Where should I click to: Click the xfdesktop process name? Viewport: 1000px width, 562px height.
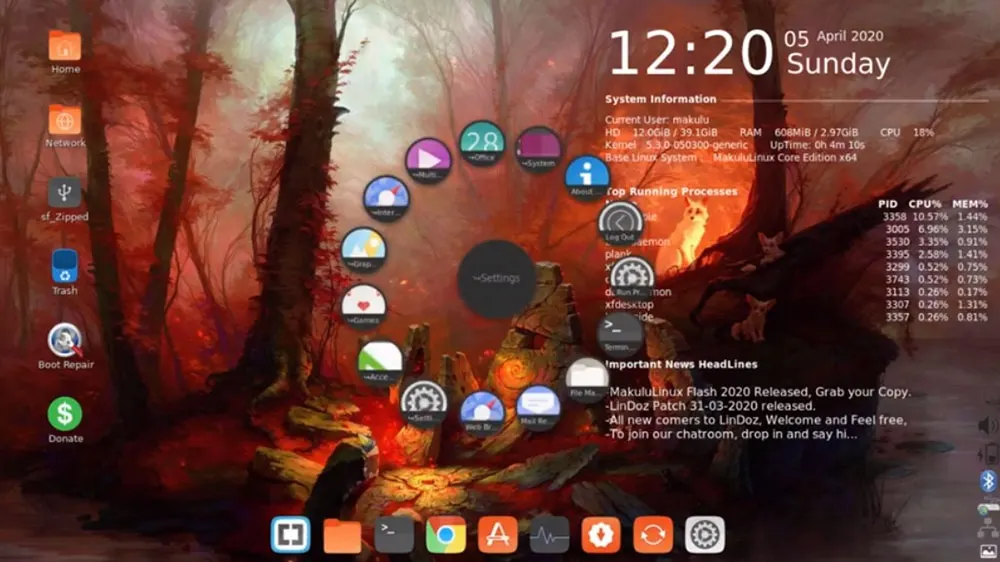click(x=629, y=304)
